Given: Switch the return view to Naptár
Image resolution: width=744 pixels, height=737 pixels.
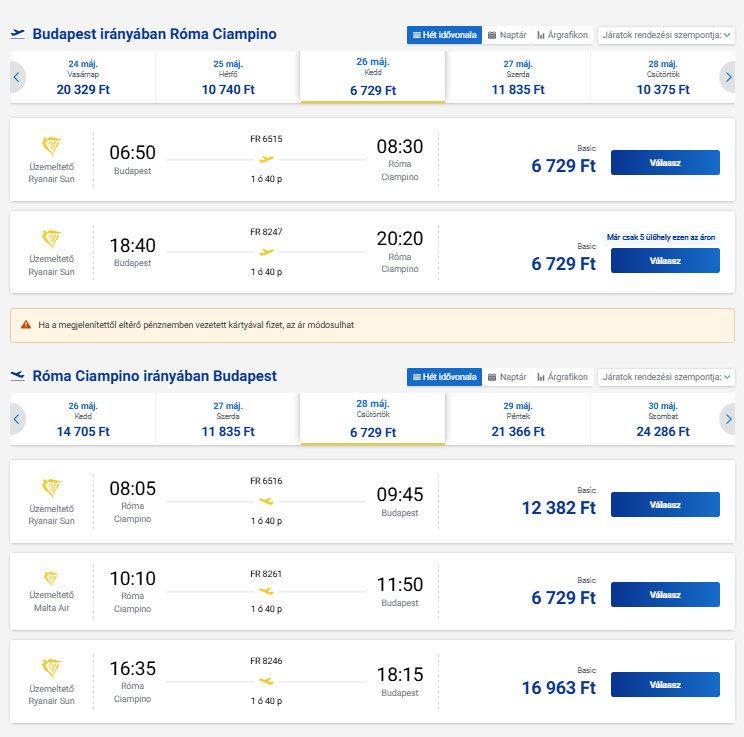Looking at the screenshot, I should pos(507,377).
